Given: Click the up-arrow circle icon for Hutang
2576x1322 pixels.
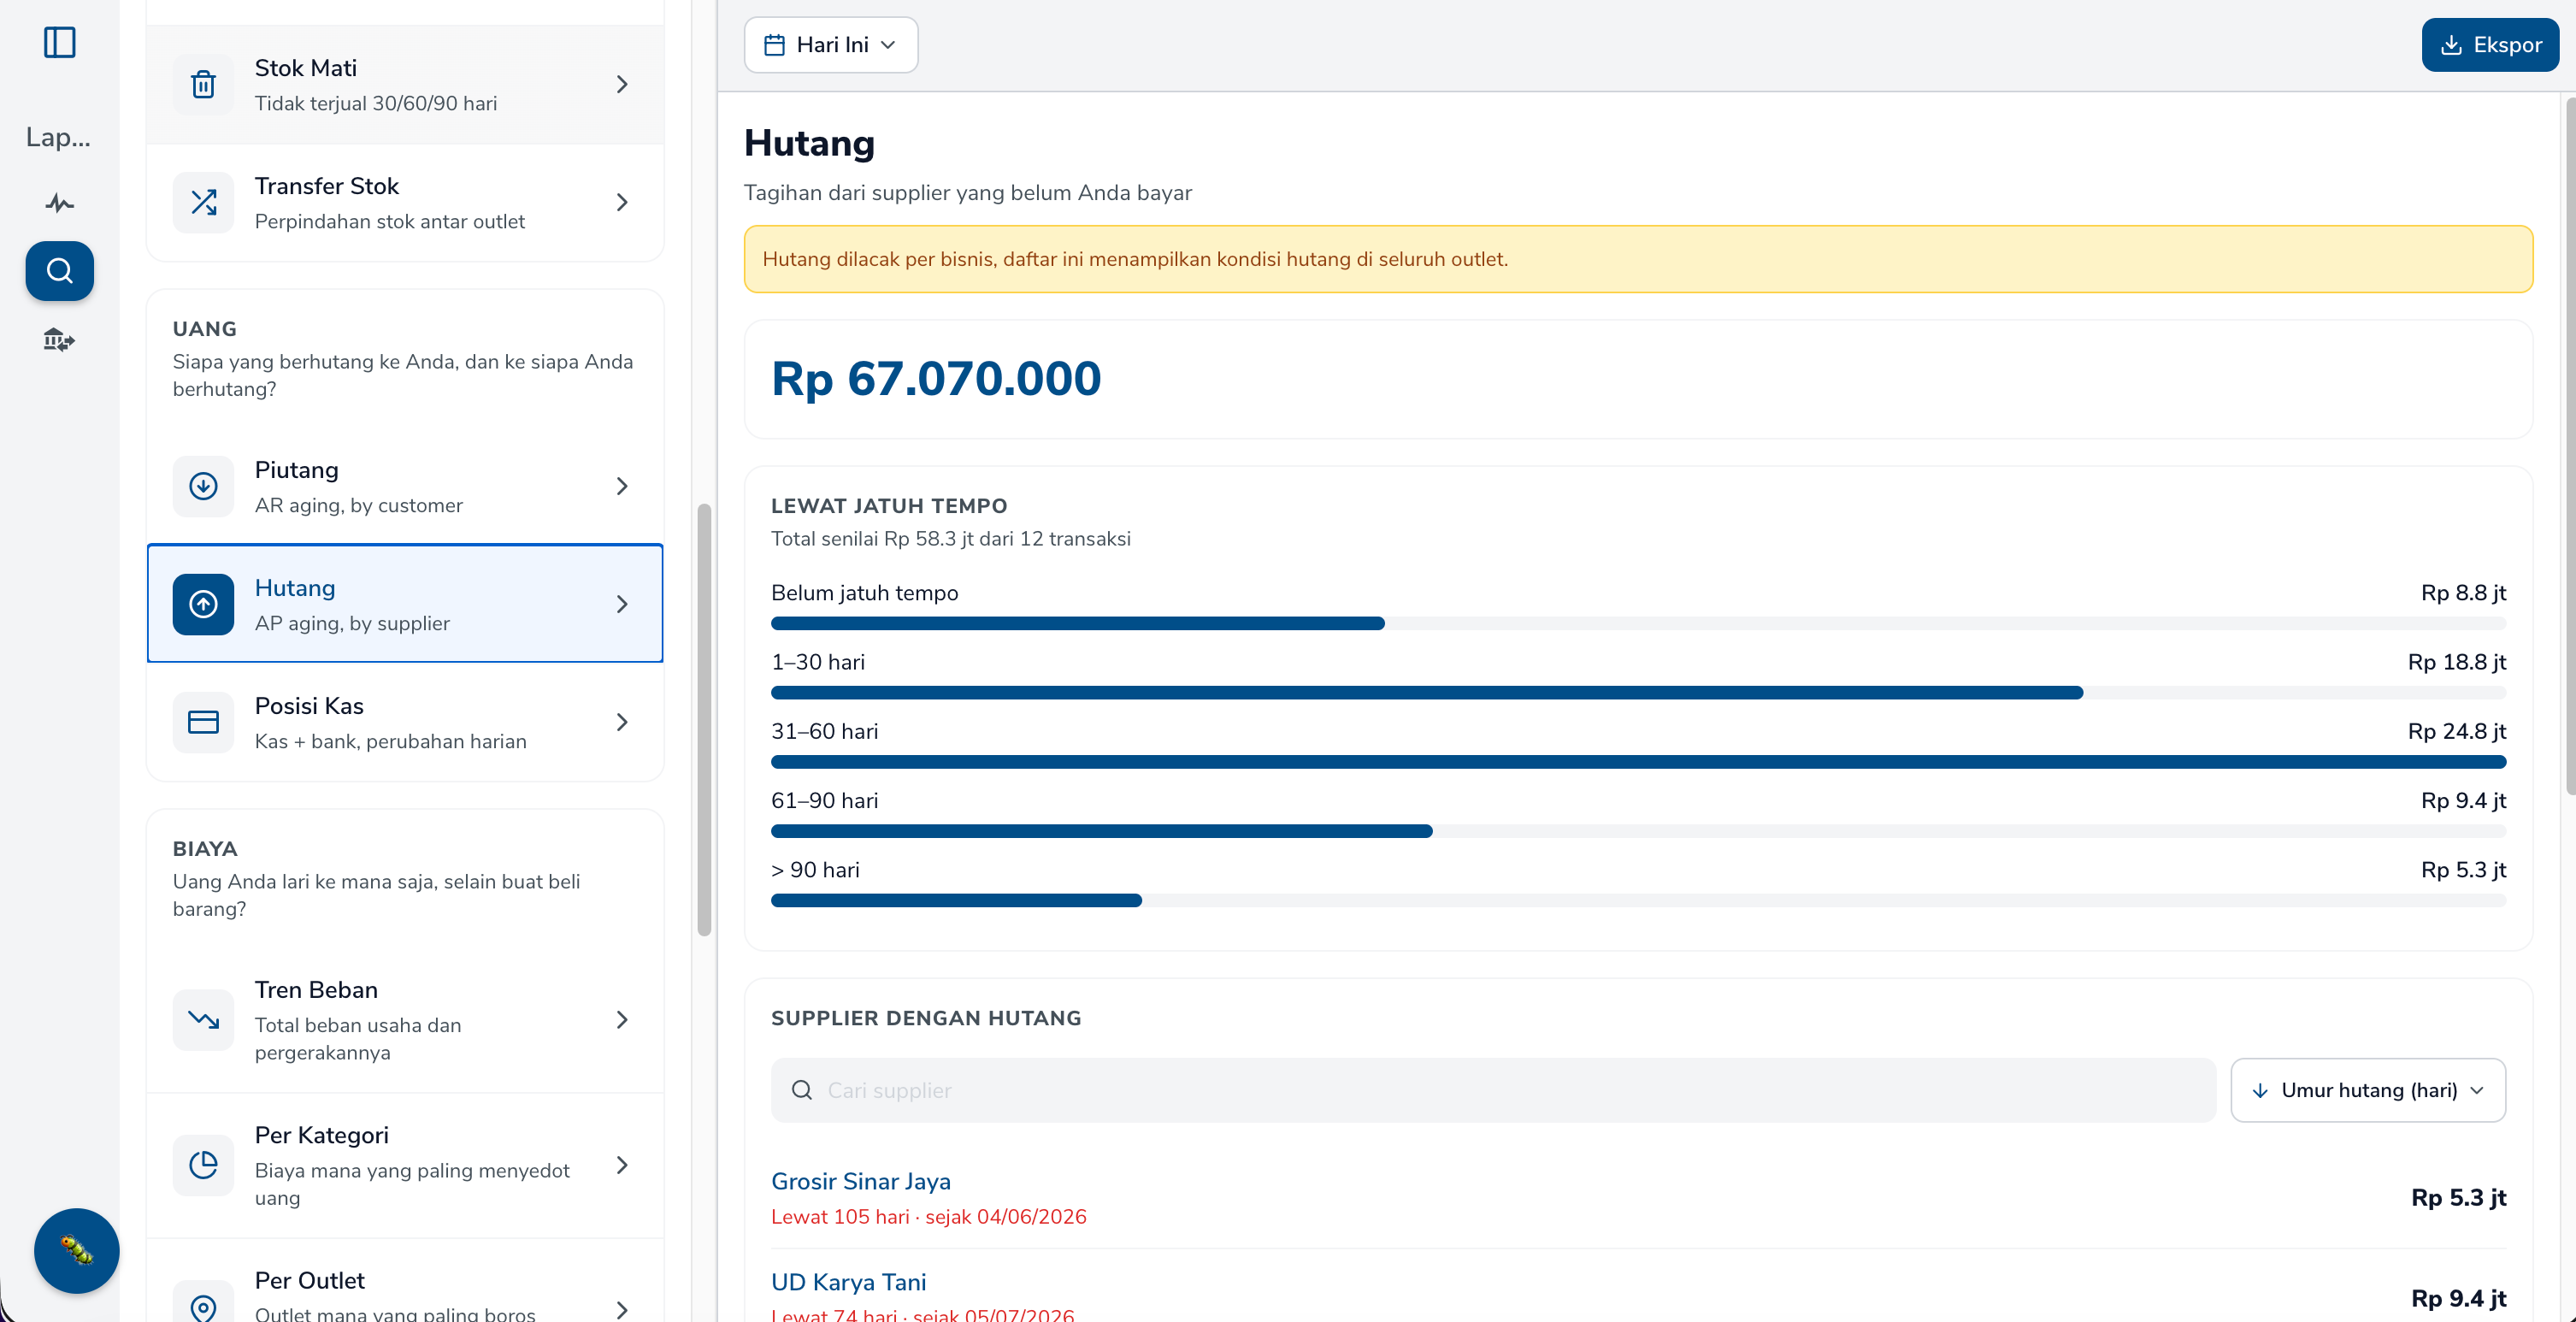Looking at the screenshot, I should click(204, 605).
